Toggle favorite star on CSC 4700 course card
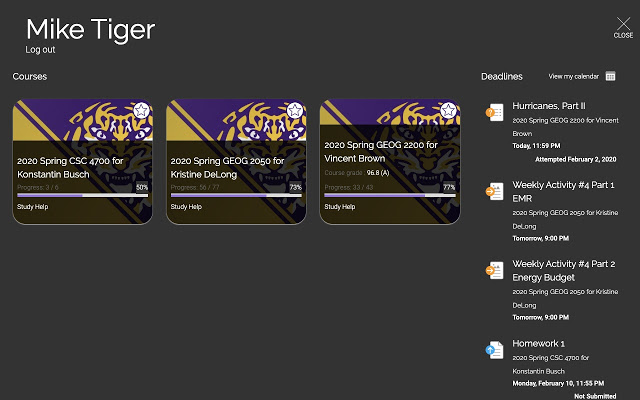Image resolution: width=640 pixels, height=400 pixels. click(x=141, y=110)
